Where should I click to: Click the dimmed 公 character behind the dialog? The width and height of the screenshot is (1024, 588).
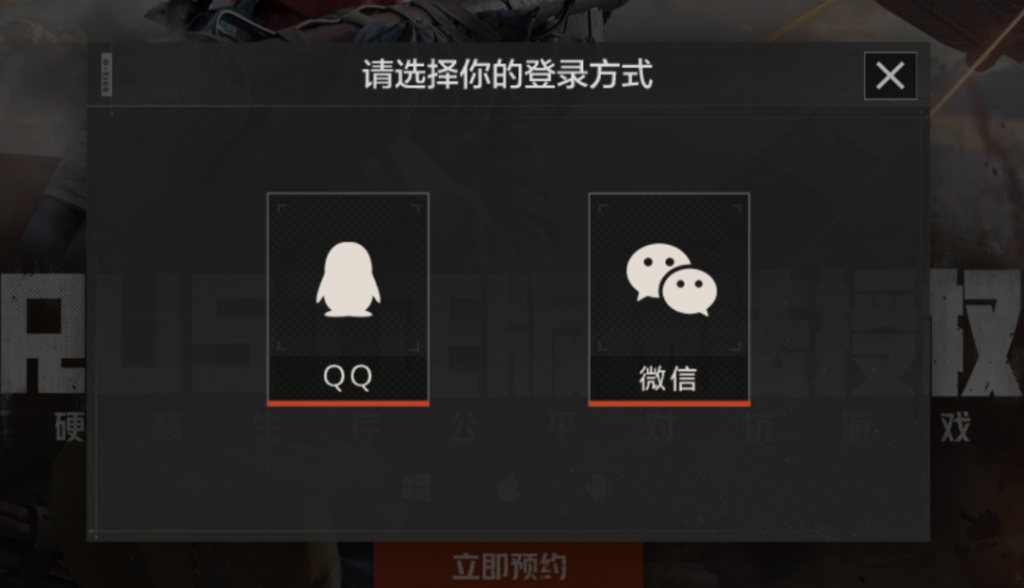[464, 428]
